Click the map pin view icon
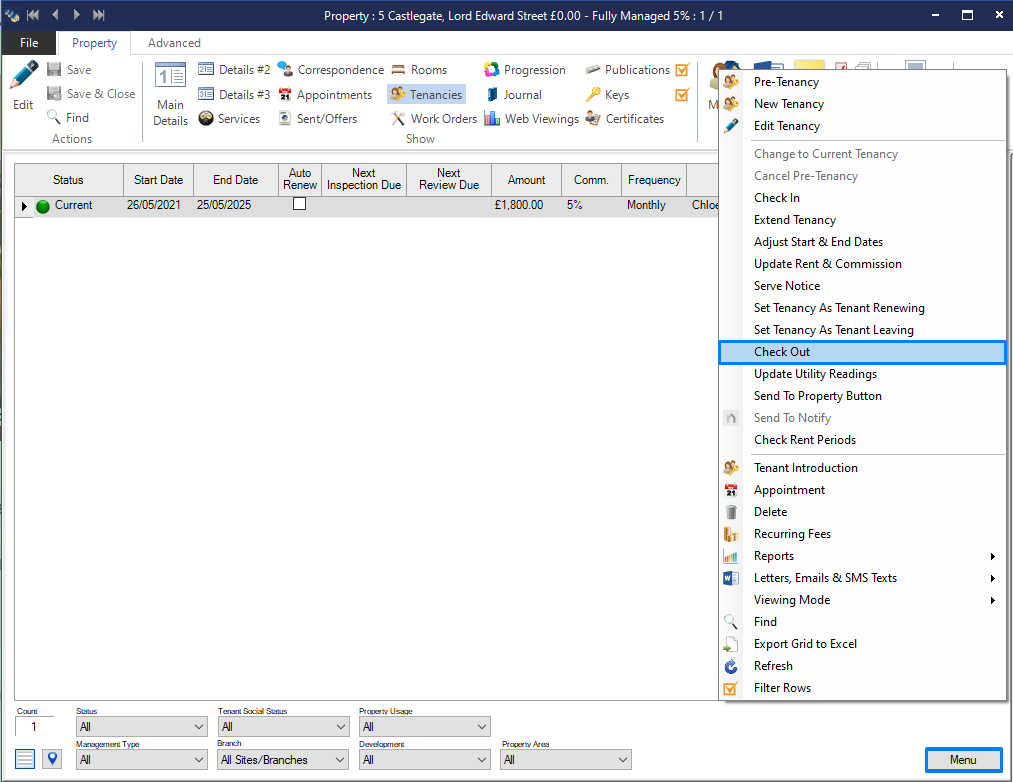 coord(52,759)
